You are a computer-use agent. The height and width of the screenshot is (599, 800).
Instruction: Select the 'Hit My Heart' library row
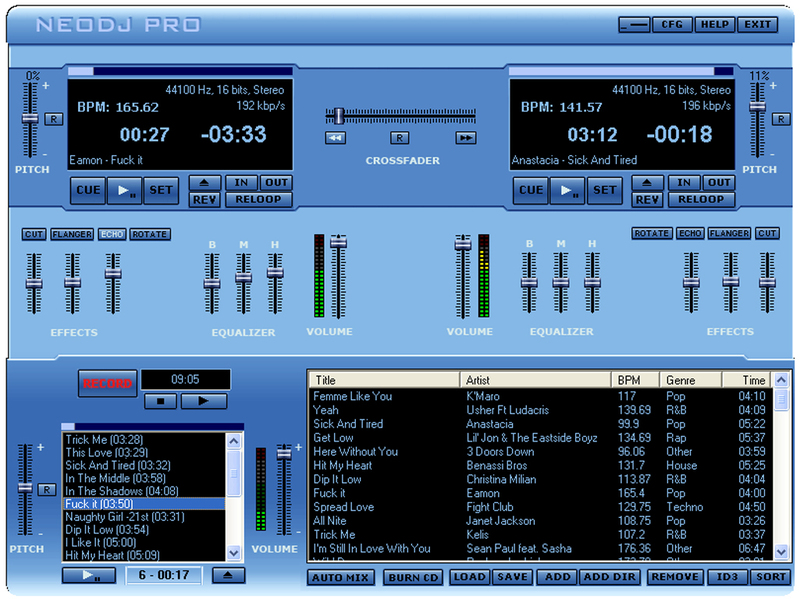541,465
